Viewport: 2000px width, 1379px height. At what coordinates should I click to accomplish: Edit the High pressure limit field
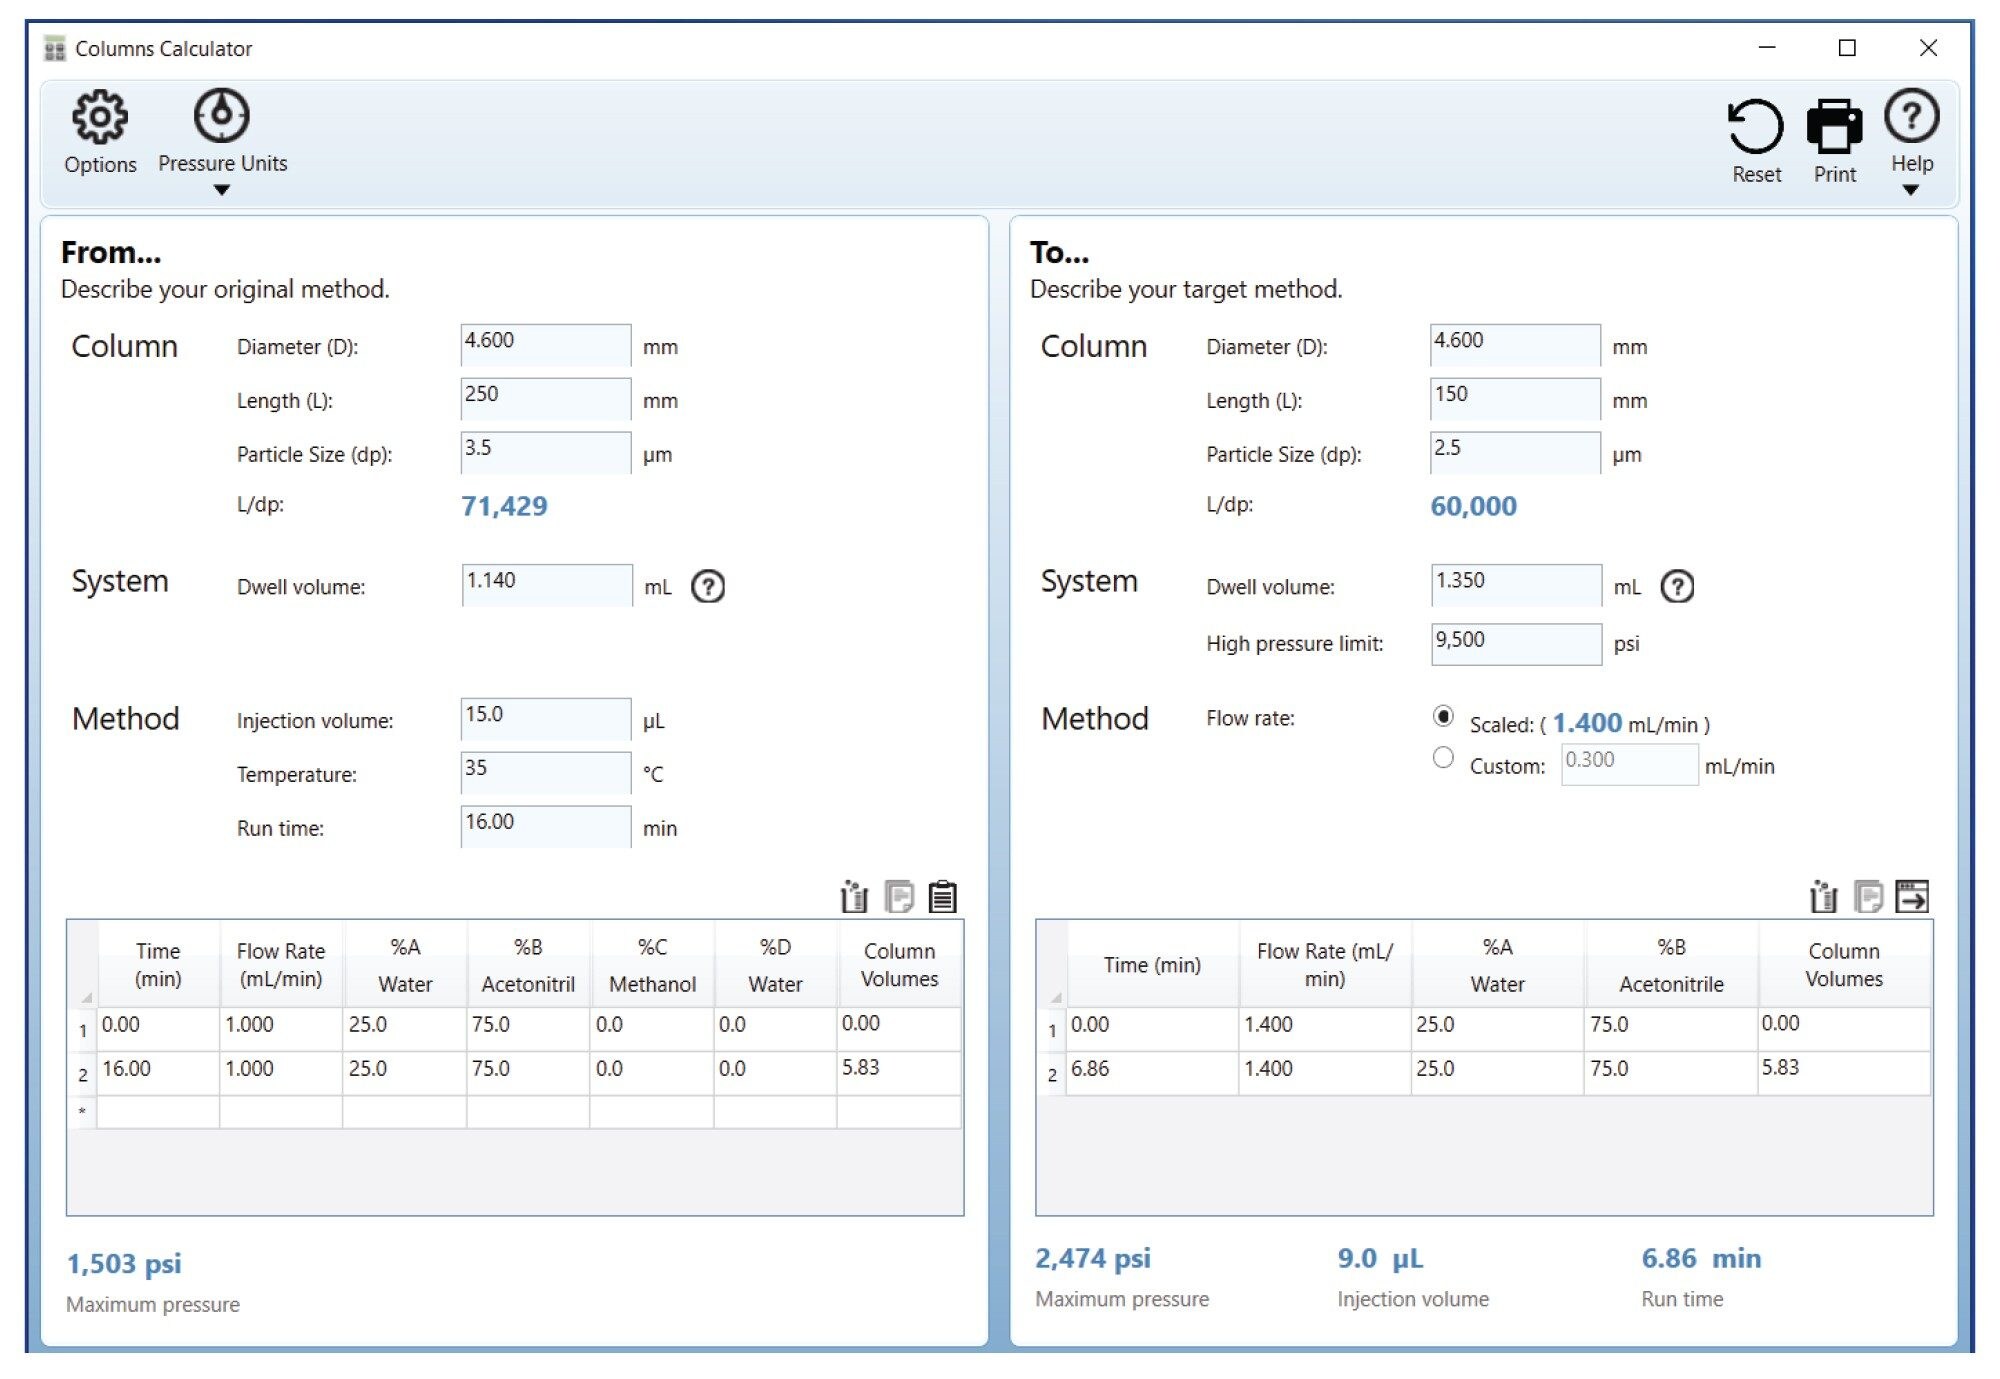click(1516, 644)
